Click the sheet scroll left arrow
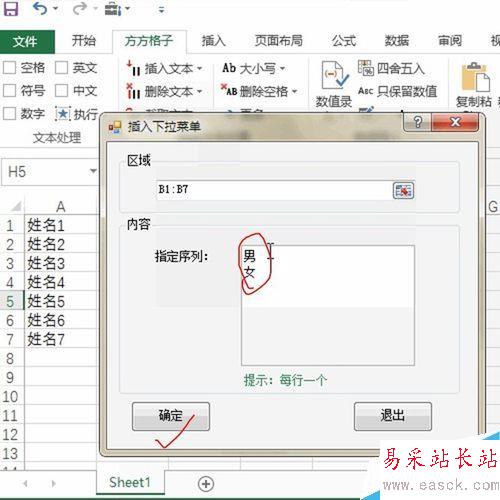Viewport: 500px width, 500px height. coord(26,483)
